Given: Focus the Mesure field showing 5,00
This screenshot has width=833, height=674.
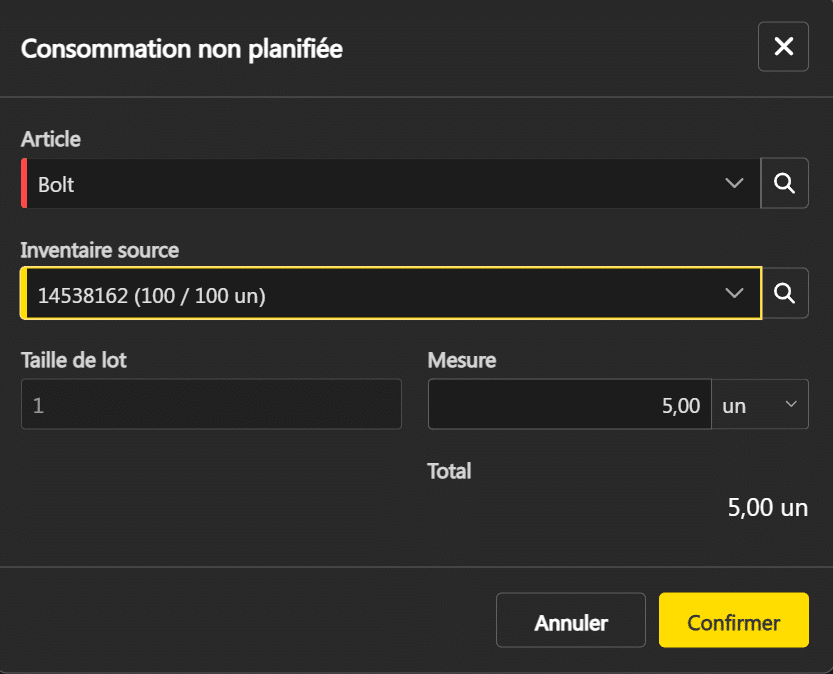Looking at the screenshot, I should (569, 404).
